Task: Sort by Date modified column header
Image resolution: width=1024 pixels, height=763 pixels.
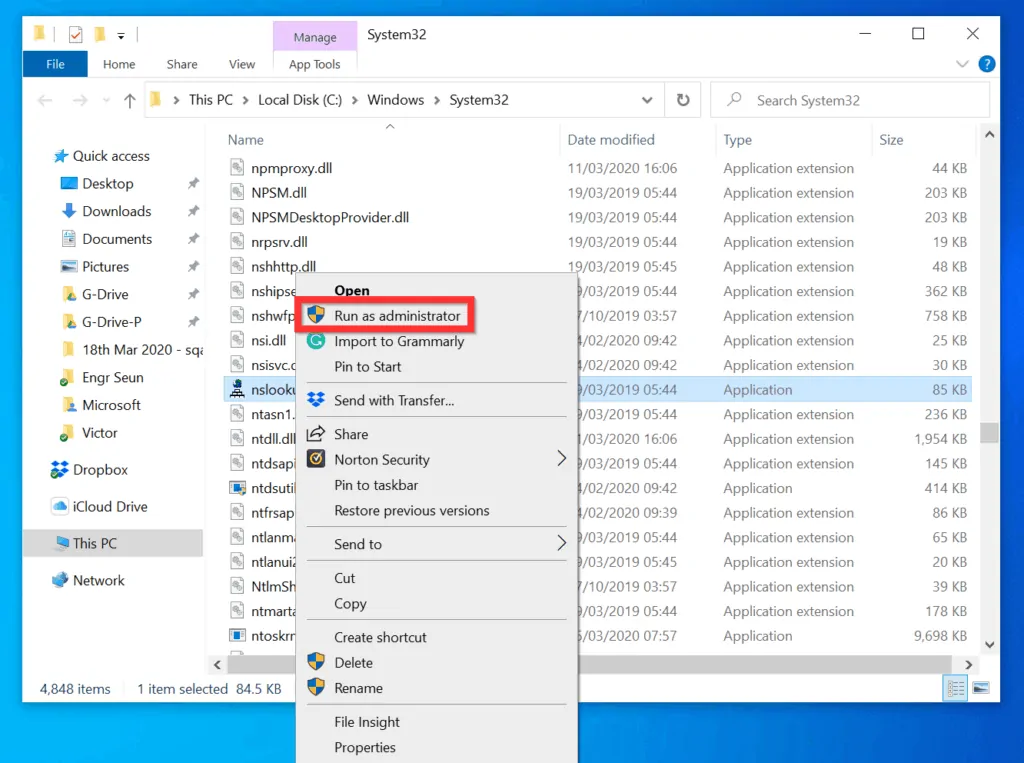Action: (x=611, y=140)
